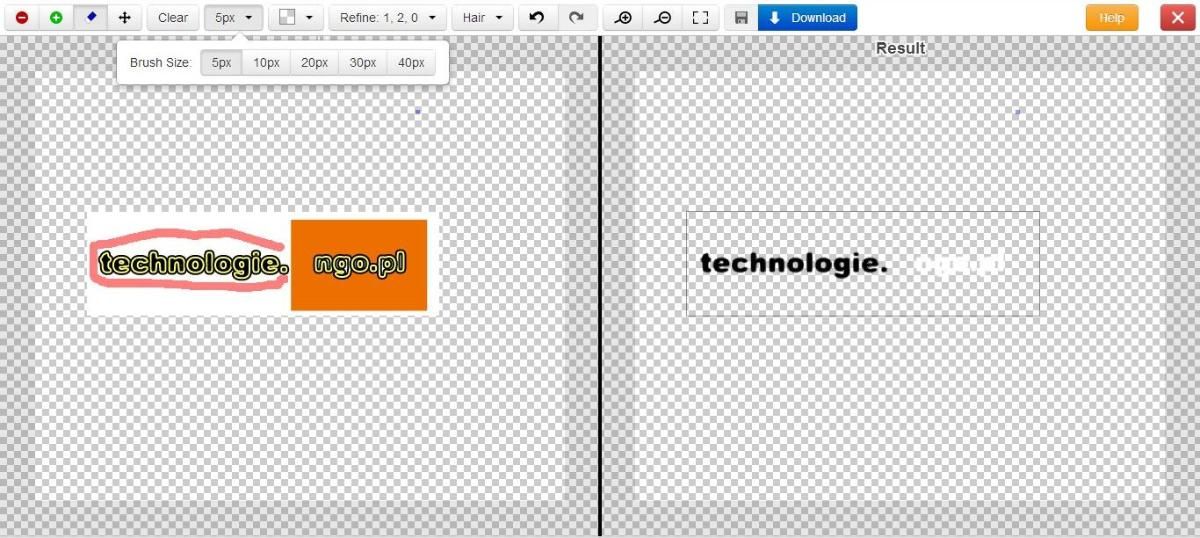
Task: Click the fit-to-view icon
Action: click(700, 18)
